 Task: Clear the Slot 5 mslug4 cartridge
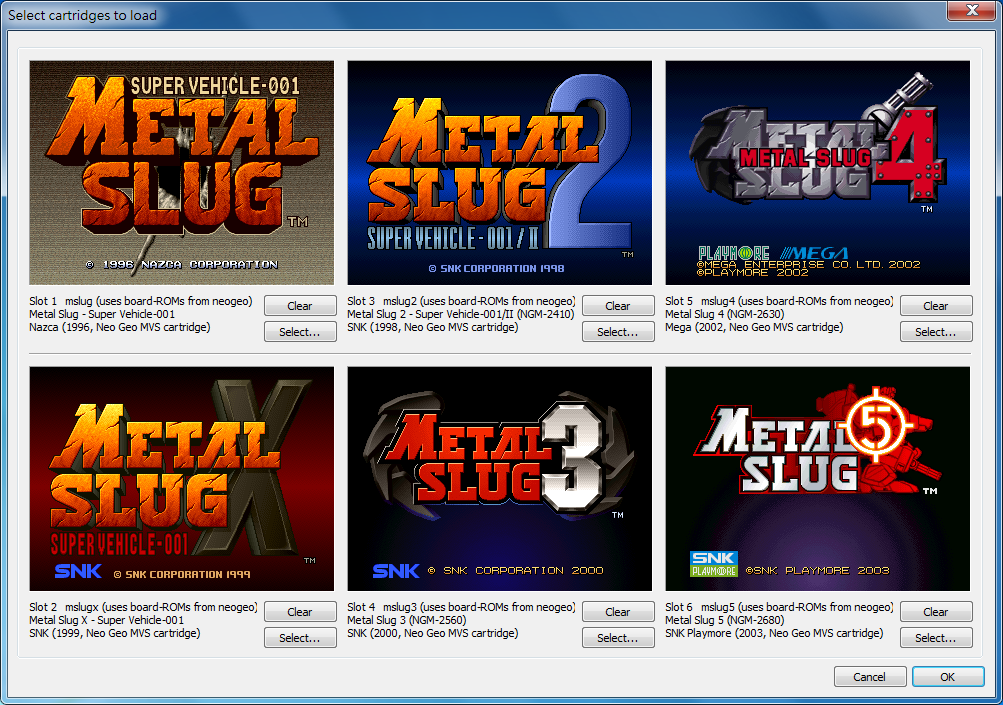click(x=936, y=306)
